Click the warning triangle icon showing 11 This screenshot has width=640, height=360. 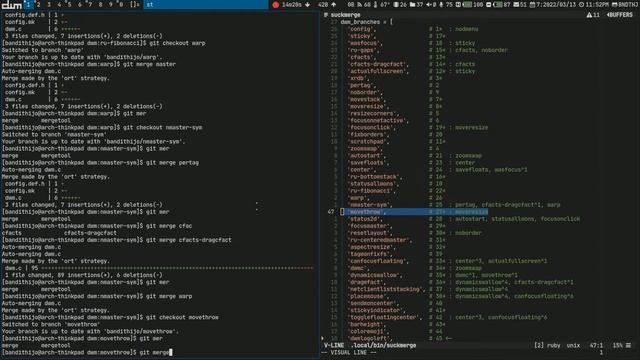(x=589, y=15)
